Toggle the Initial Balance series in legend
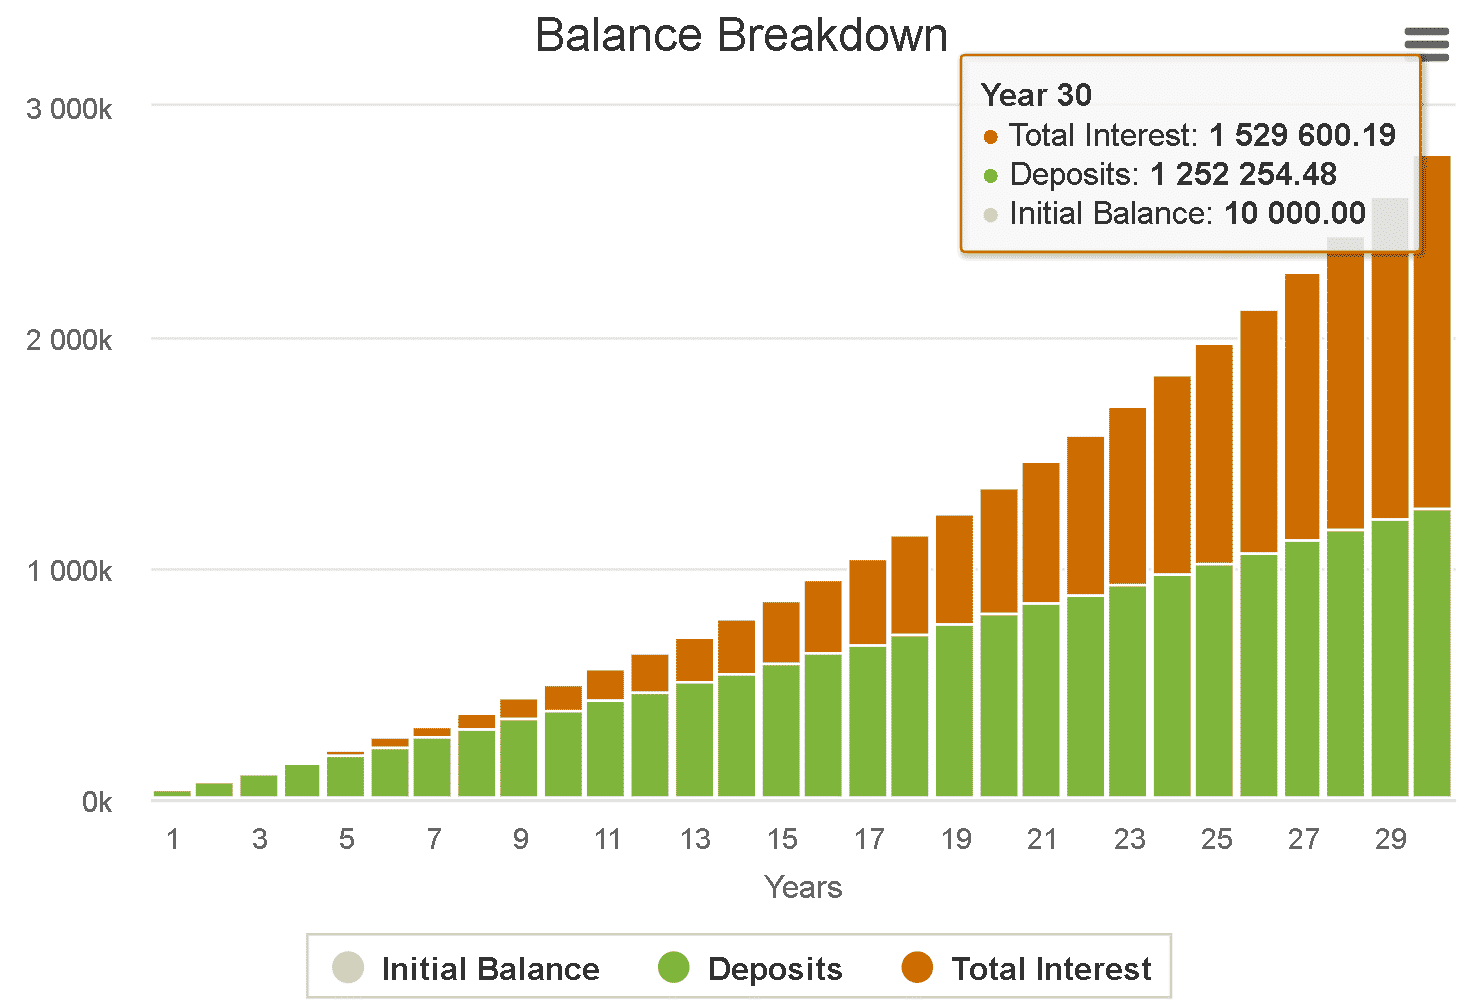Screen dimensions: 1465x1008 (x=490, y=968)
